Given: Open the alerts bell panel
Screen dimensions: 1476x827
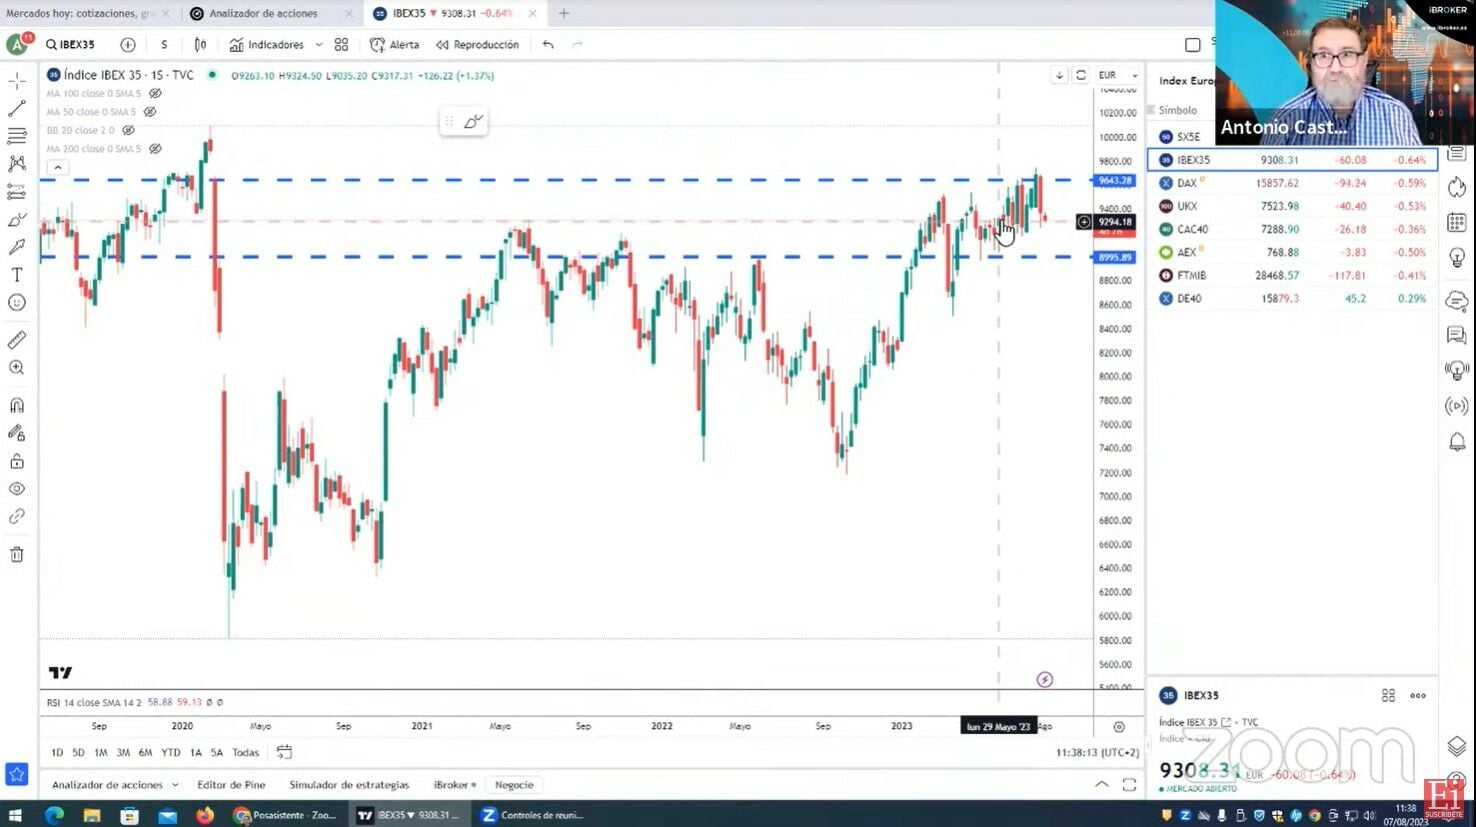Looking at the screenshot, I should [x=1457, y=442].
